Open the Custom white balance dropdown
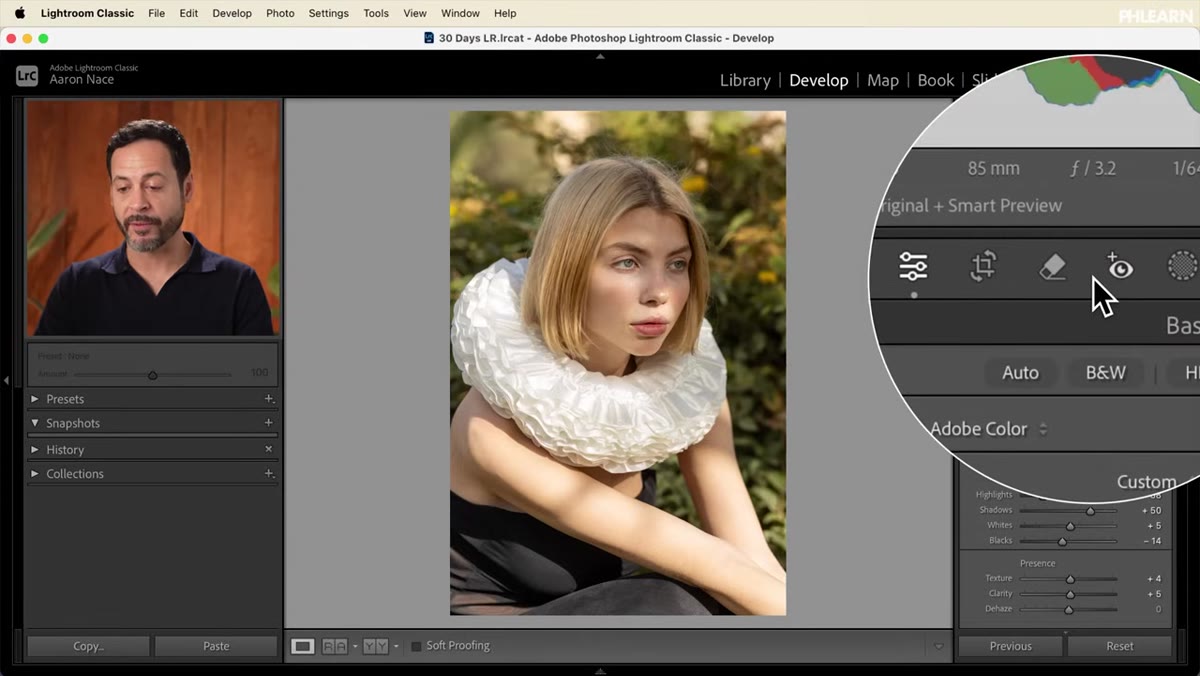Viewport: 1200px width, 676px height. click(x=1146, y=482)
